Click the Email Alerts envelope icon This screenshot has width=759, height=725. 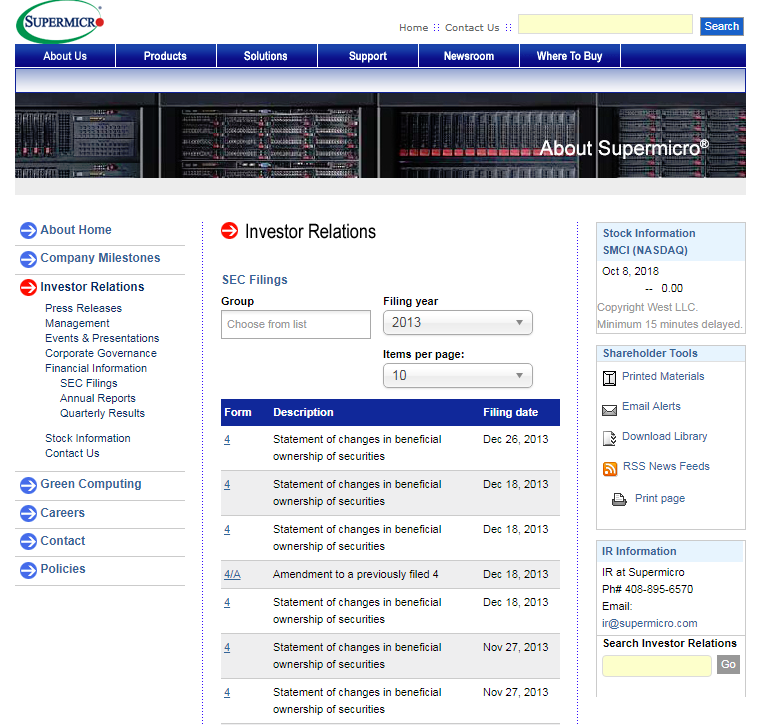click(609, 410)
